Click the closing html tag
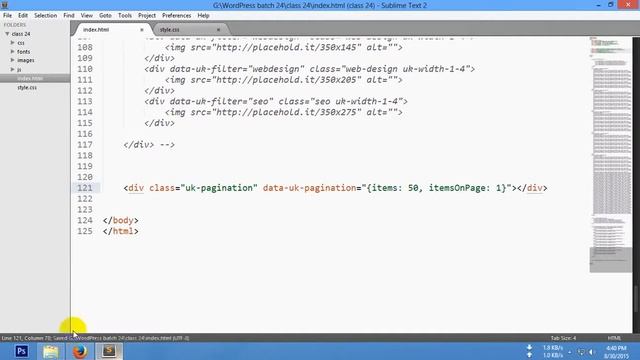 (x=120, y=231)
